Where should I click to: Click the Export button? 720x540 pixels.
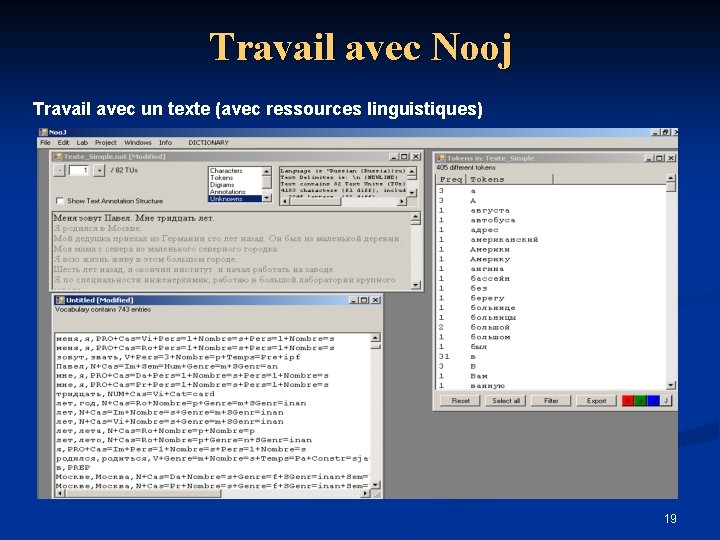(596, 401)
